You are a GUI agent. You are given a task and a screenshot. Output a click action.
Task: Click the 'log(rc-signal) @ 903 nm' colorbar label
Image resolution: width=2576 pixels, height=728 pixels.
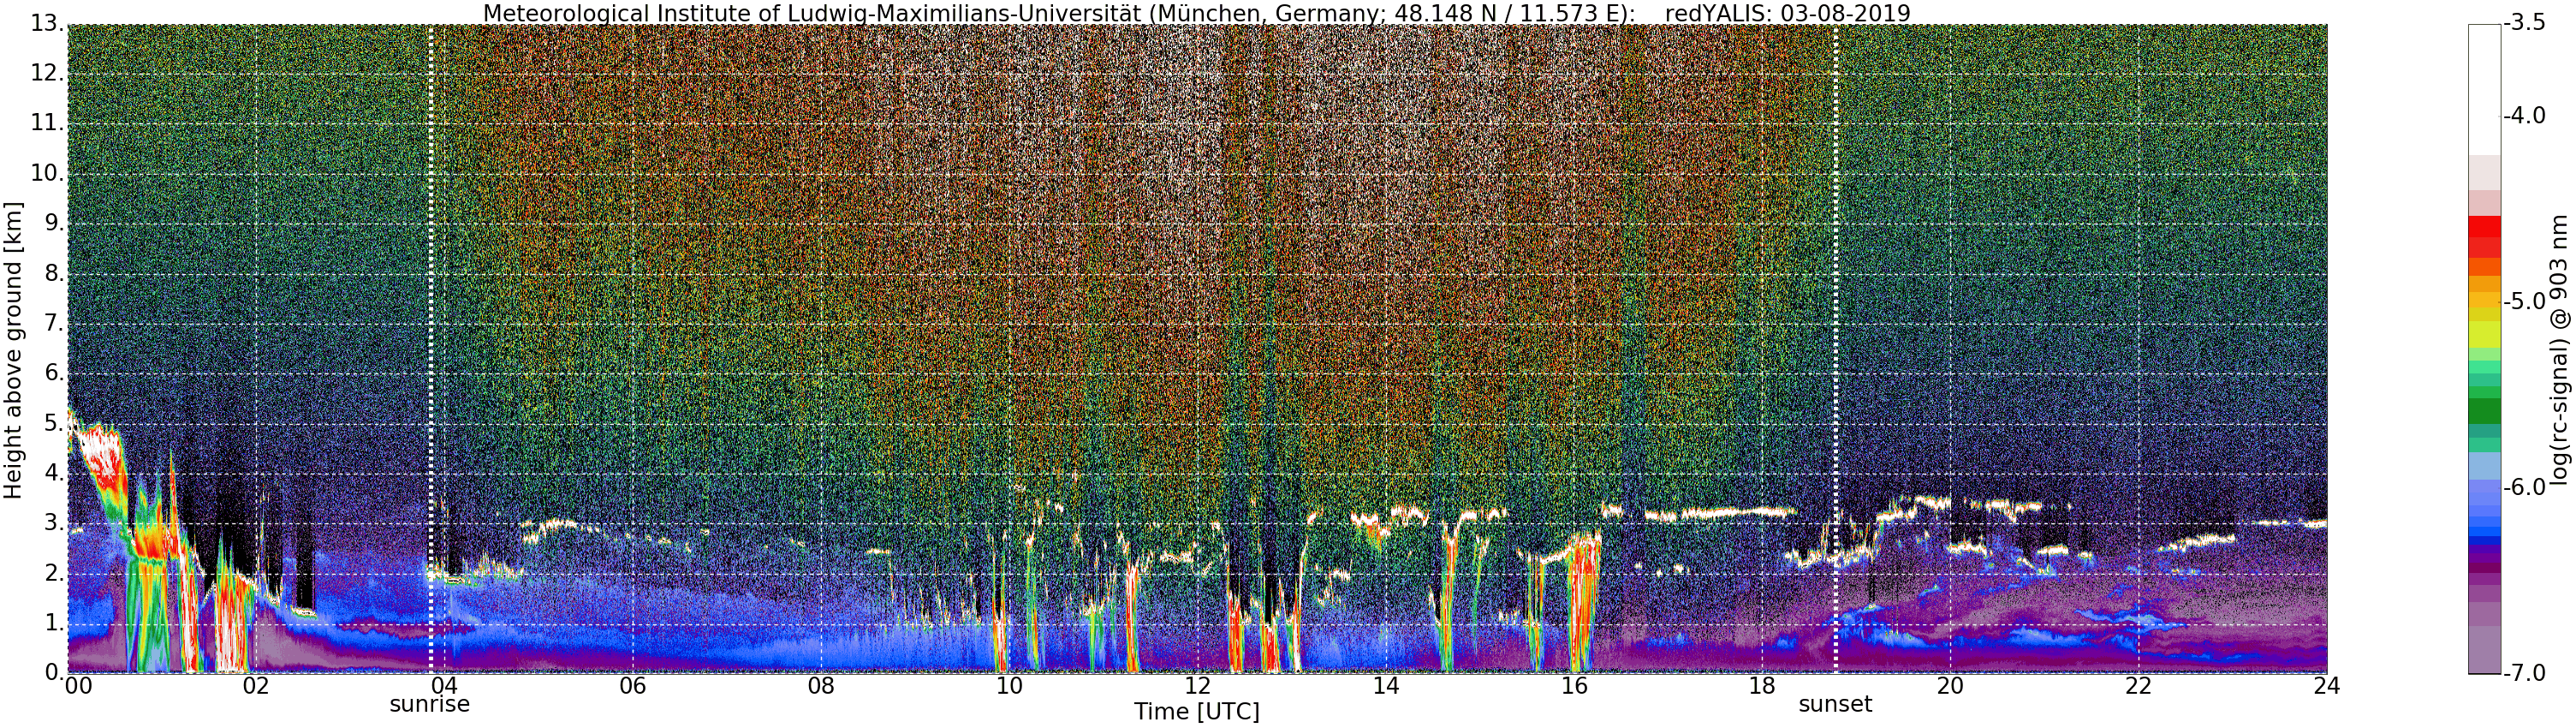tap(2558, 350)
